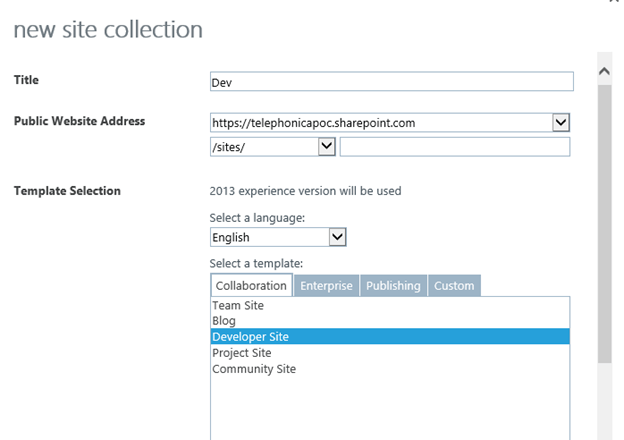Open the Public Website Address domain dropdown
This screenshot has height=440, width=624.
(x=560, y=122)
